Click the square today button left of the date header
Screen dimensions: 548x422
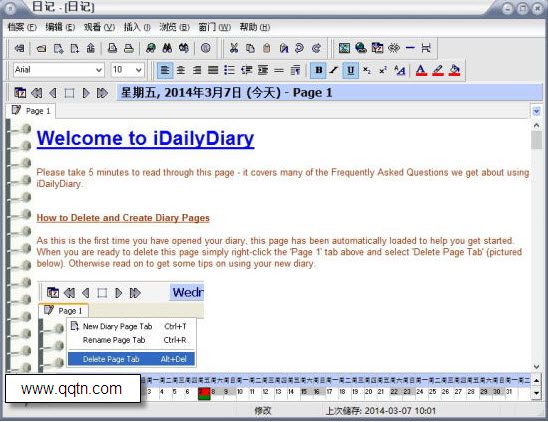pos(70,93)
